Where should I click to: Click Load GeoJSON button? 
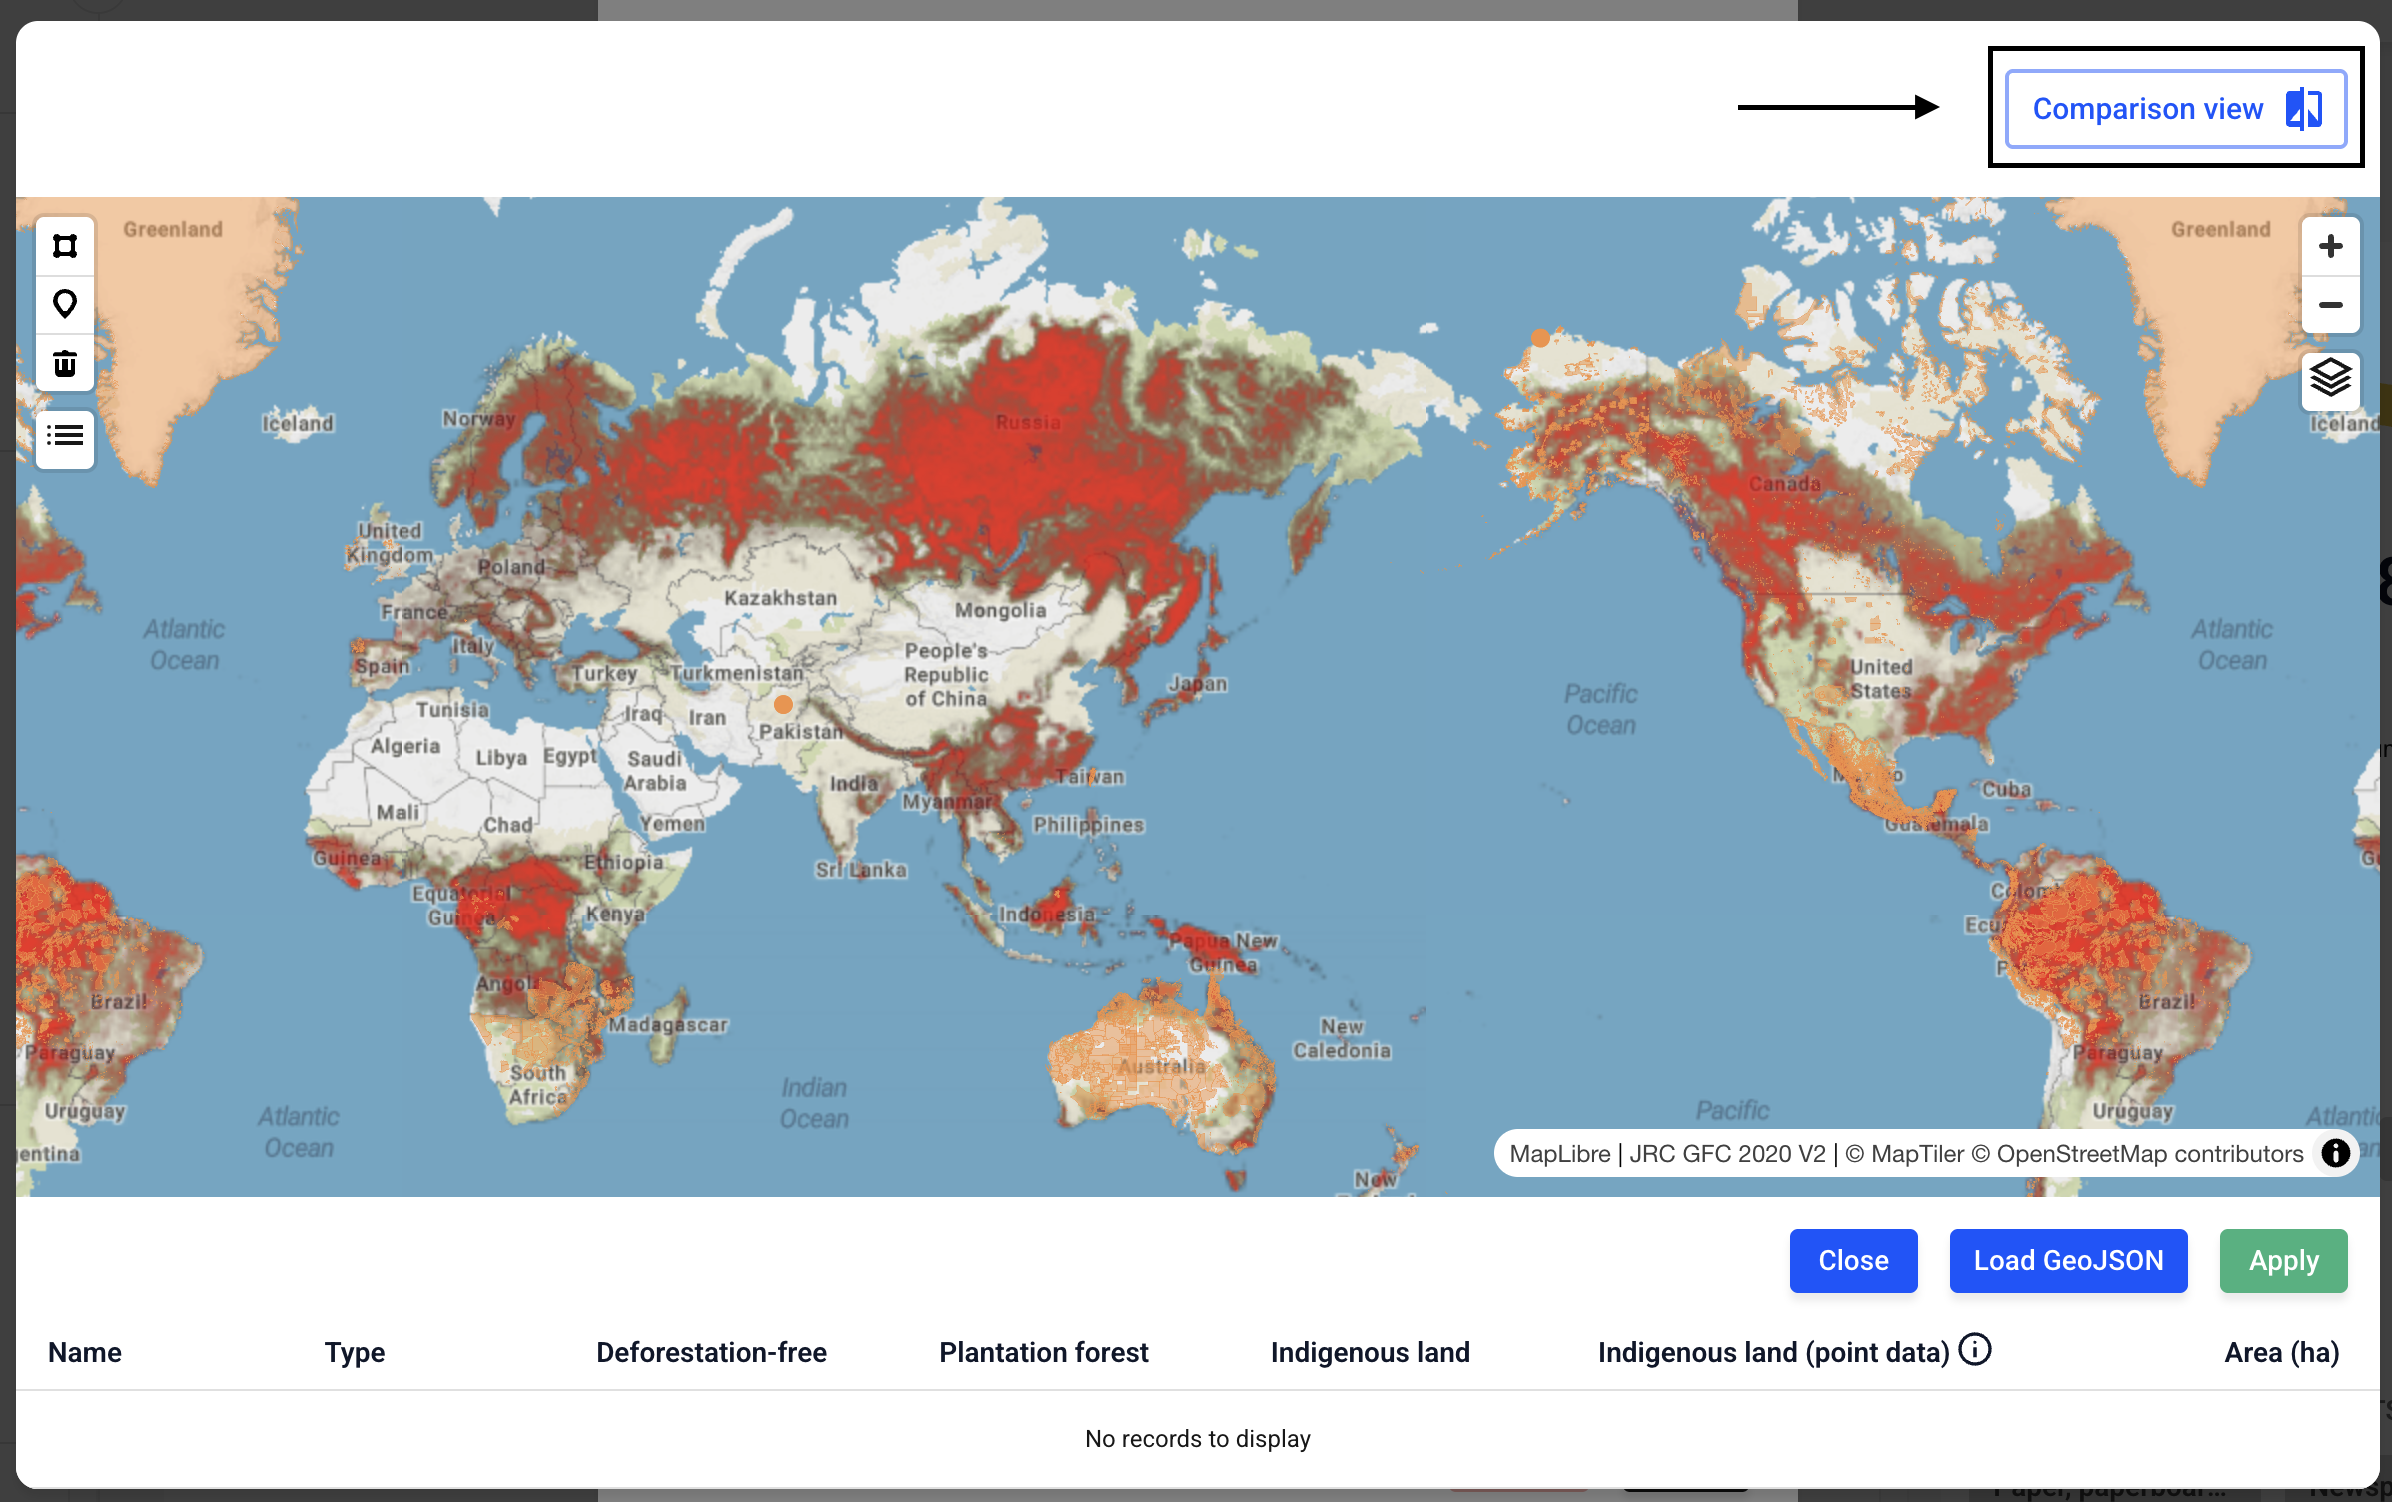pyautogui.click(x=2067, y=1260)
